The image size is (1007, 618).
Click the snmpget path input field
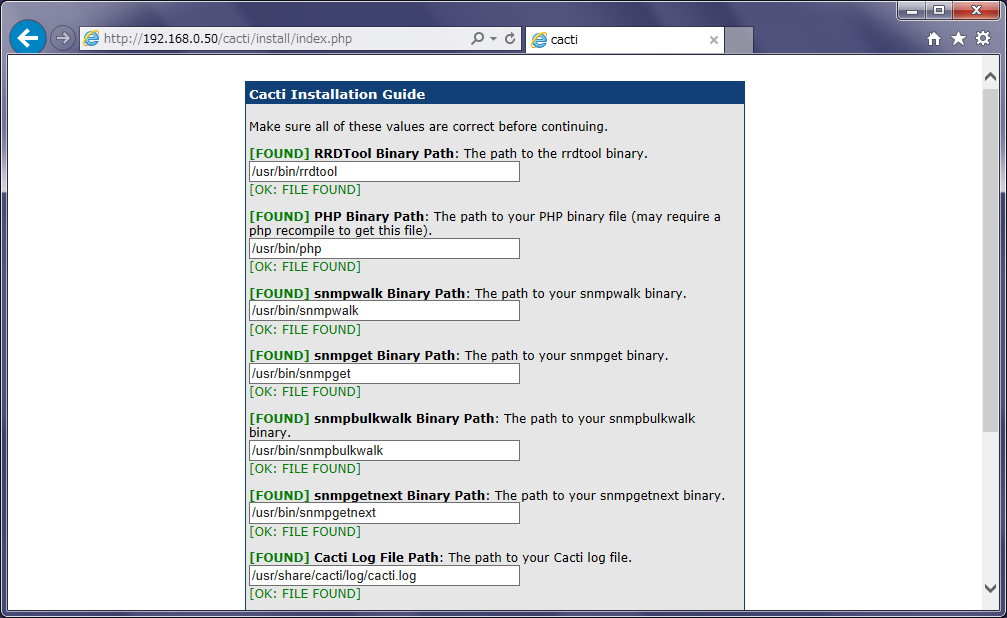click(384, 373)
